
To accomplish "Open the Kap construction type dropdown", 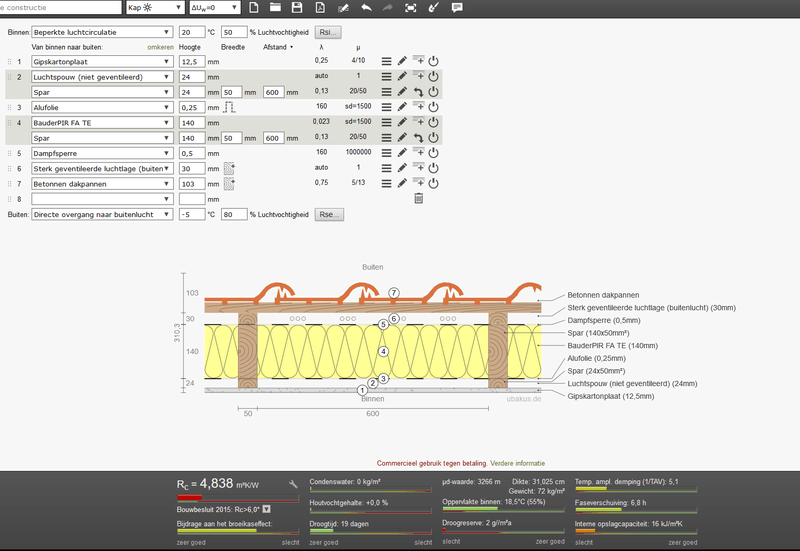I will (x=155, y=7).
